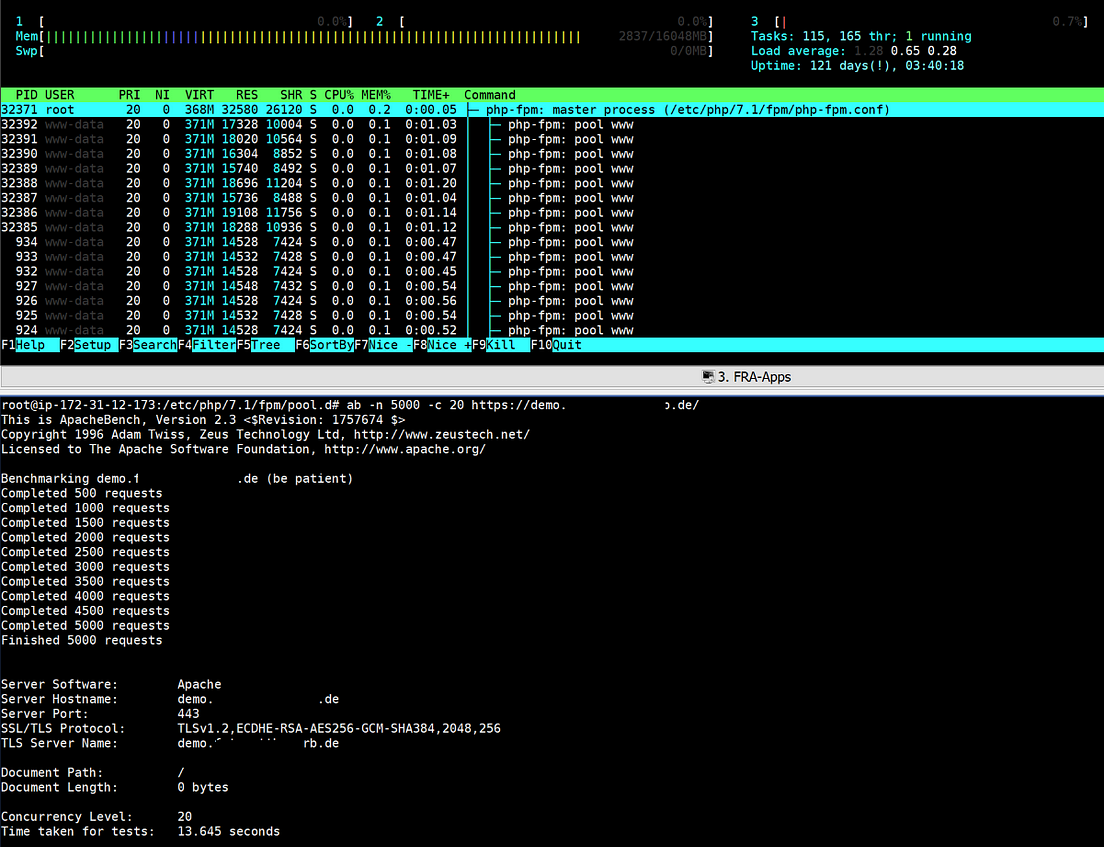Click F9 Kill button
The width and height of the screenshot is (1104, 847).
pyautogui.click(x=501, y=345)
